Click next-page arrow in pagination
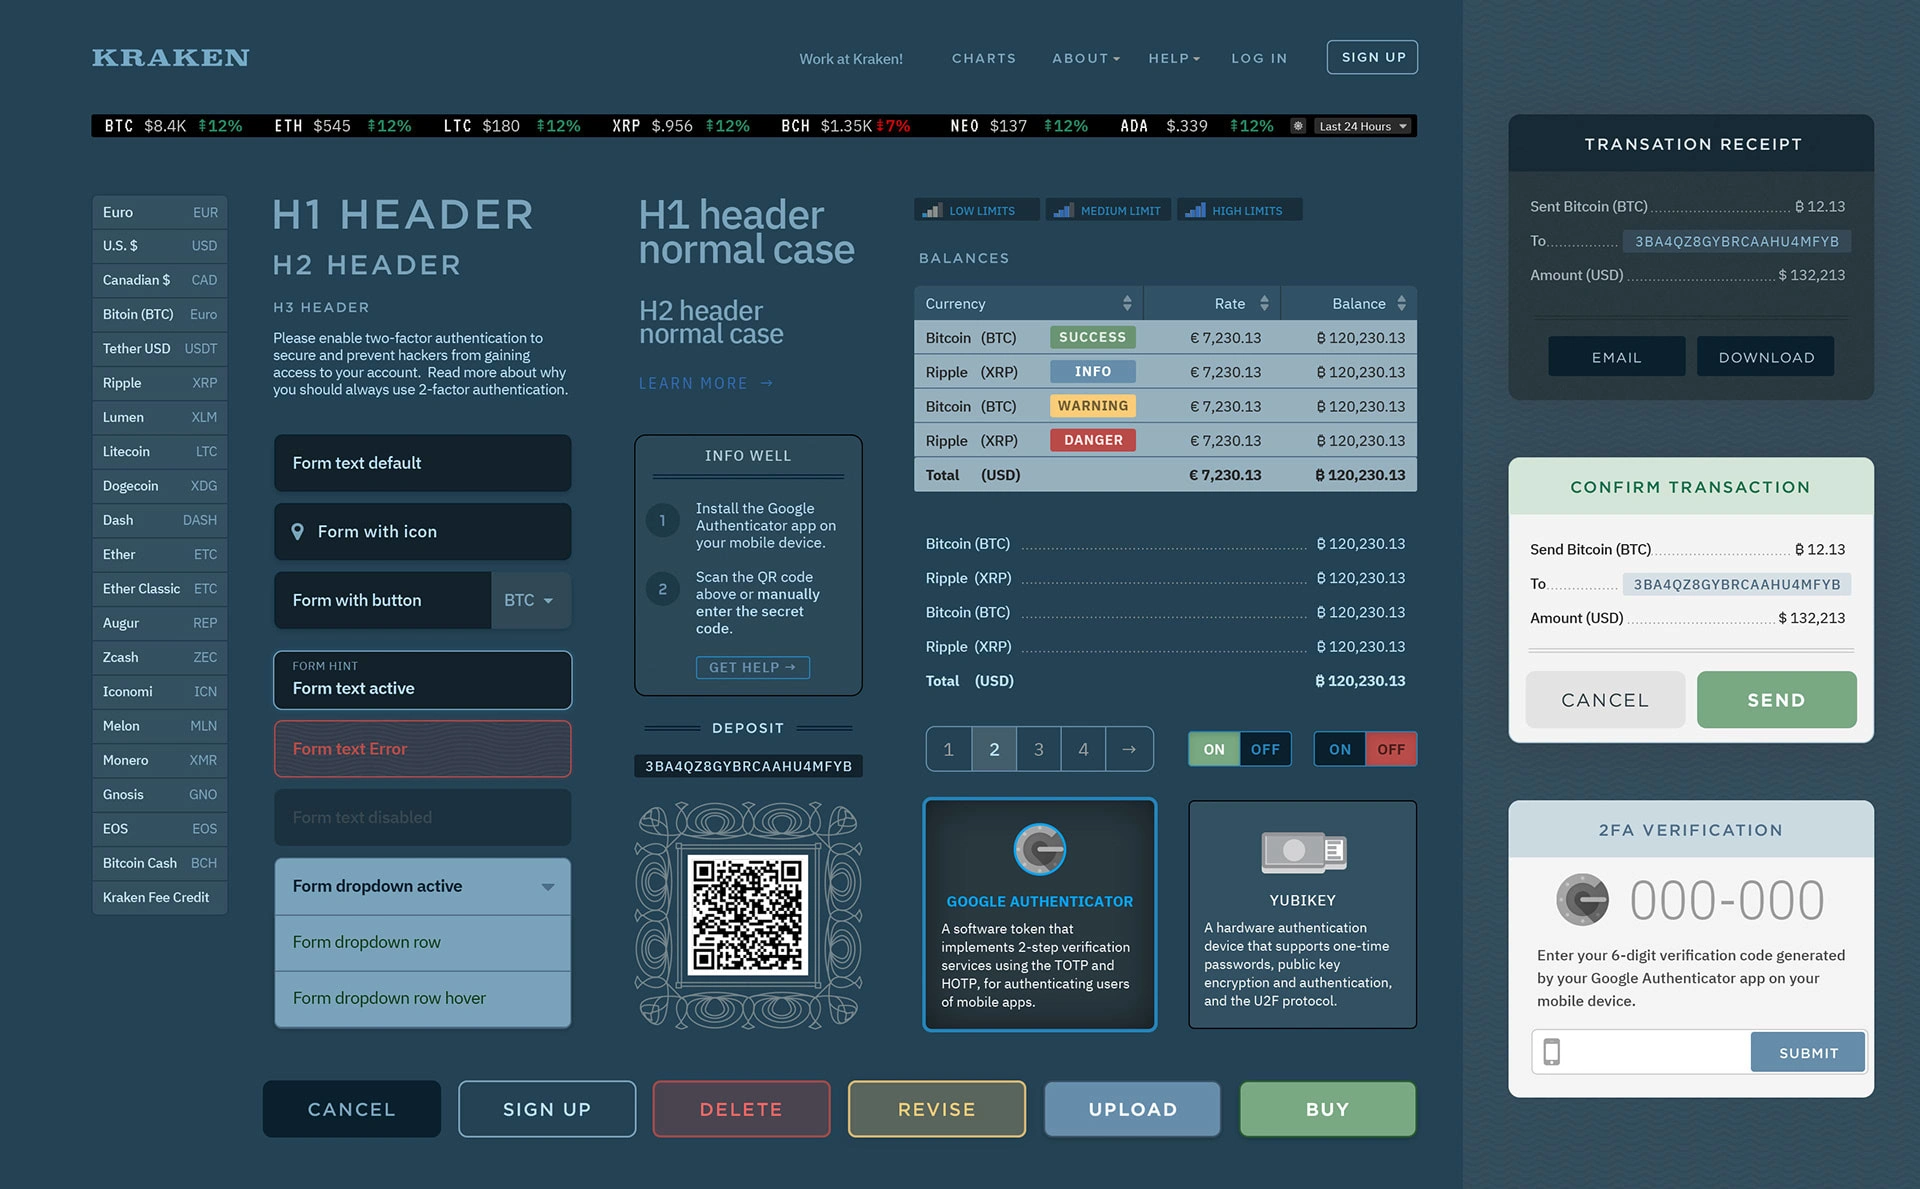This screenshot has height=1189, width=1920. point(1129,749)
